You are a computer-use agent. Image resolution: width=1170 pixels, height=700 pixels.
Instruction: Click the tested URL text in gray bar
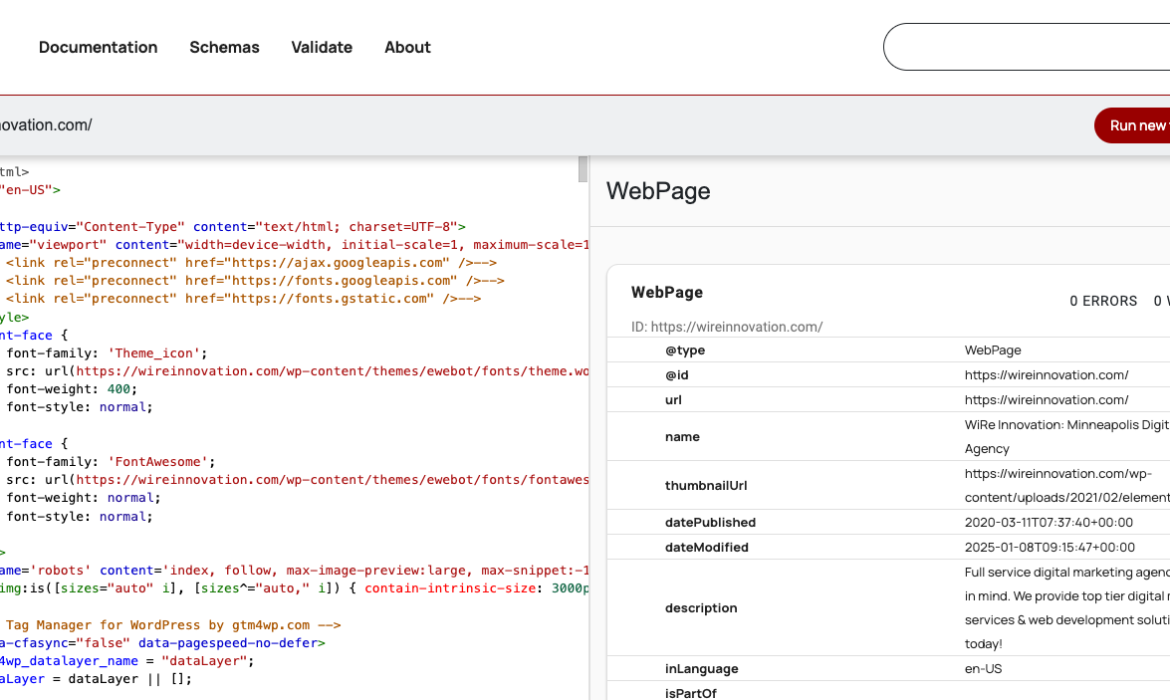(45, 125)
